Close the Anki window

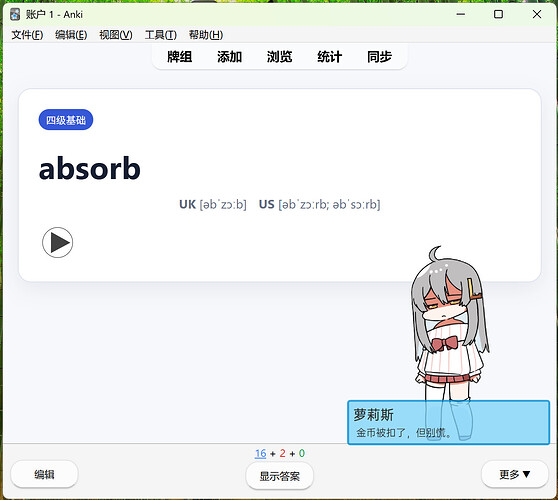537,14
